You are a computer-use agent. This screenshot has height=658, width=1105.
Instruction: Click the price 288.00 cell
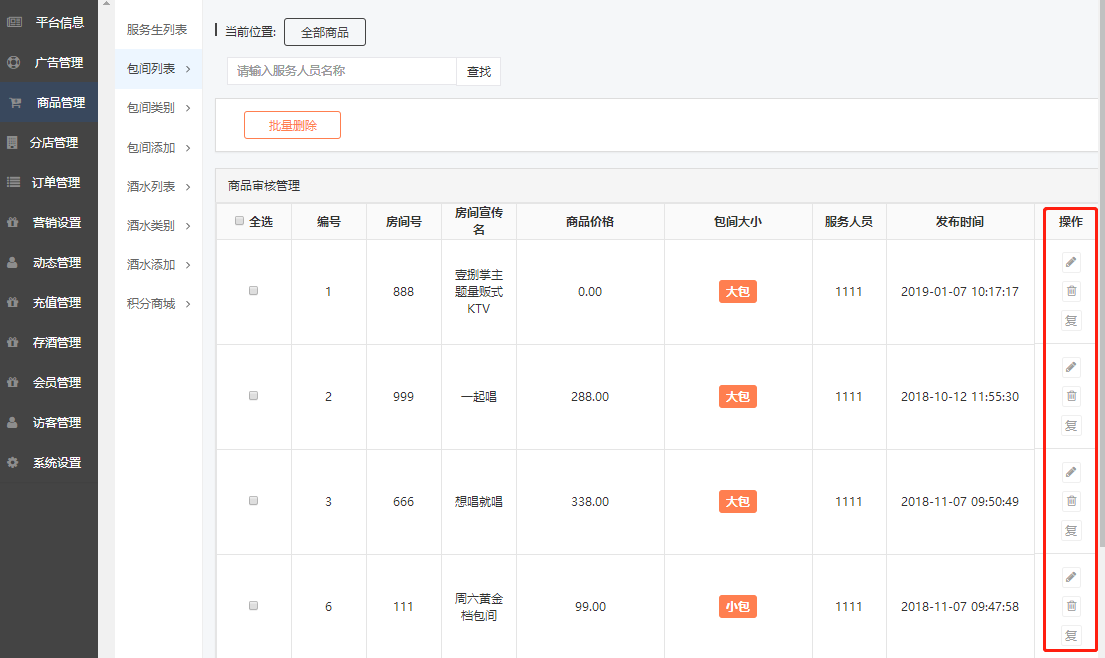point(590,397)
